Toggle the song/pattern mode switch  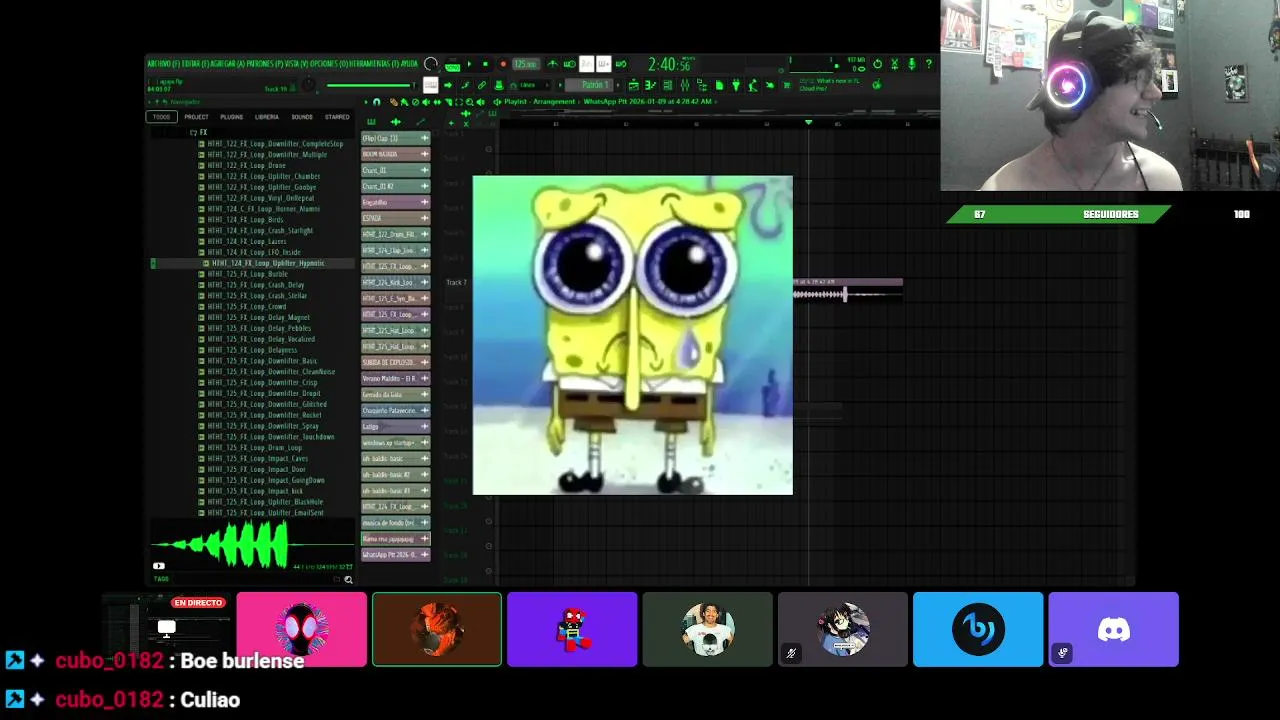452,64
